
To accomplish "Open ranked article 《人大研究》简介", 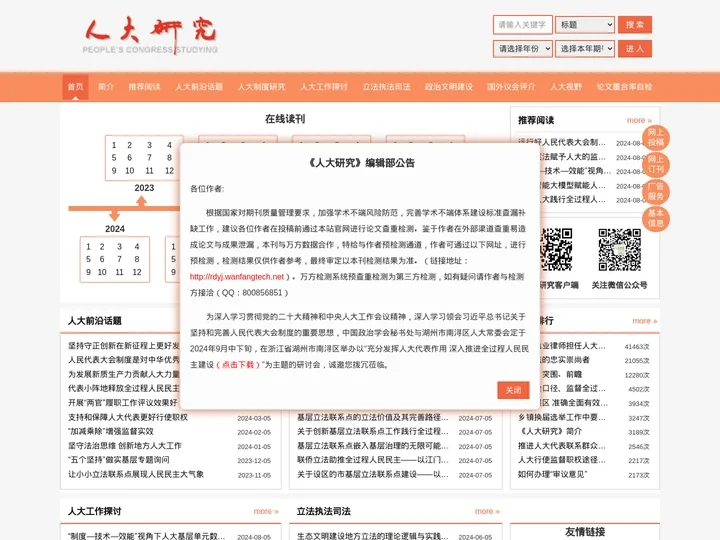I will pyautogui.click(x=550, y=431).
